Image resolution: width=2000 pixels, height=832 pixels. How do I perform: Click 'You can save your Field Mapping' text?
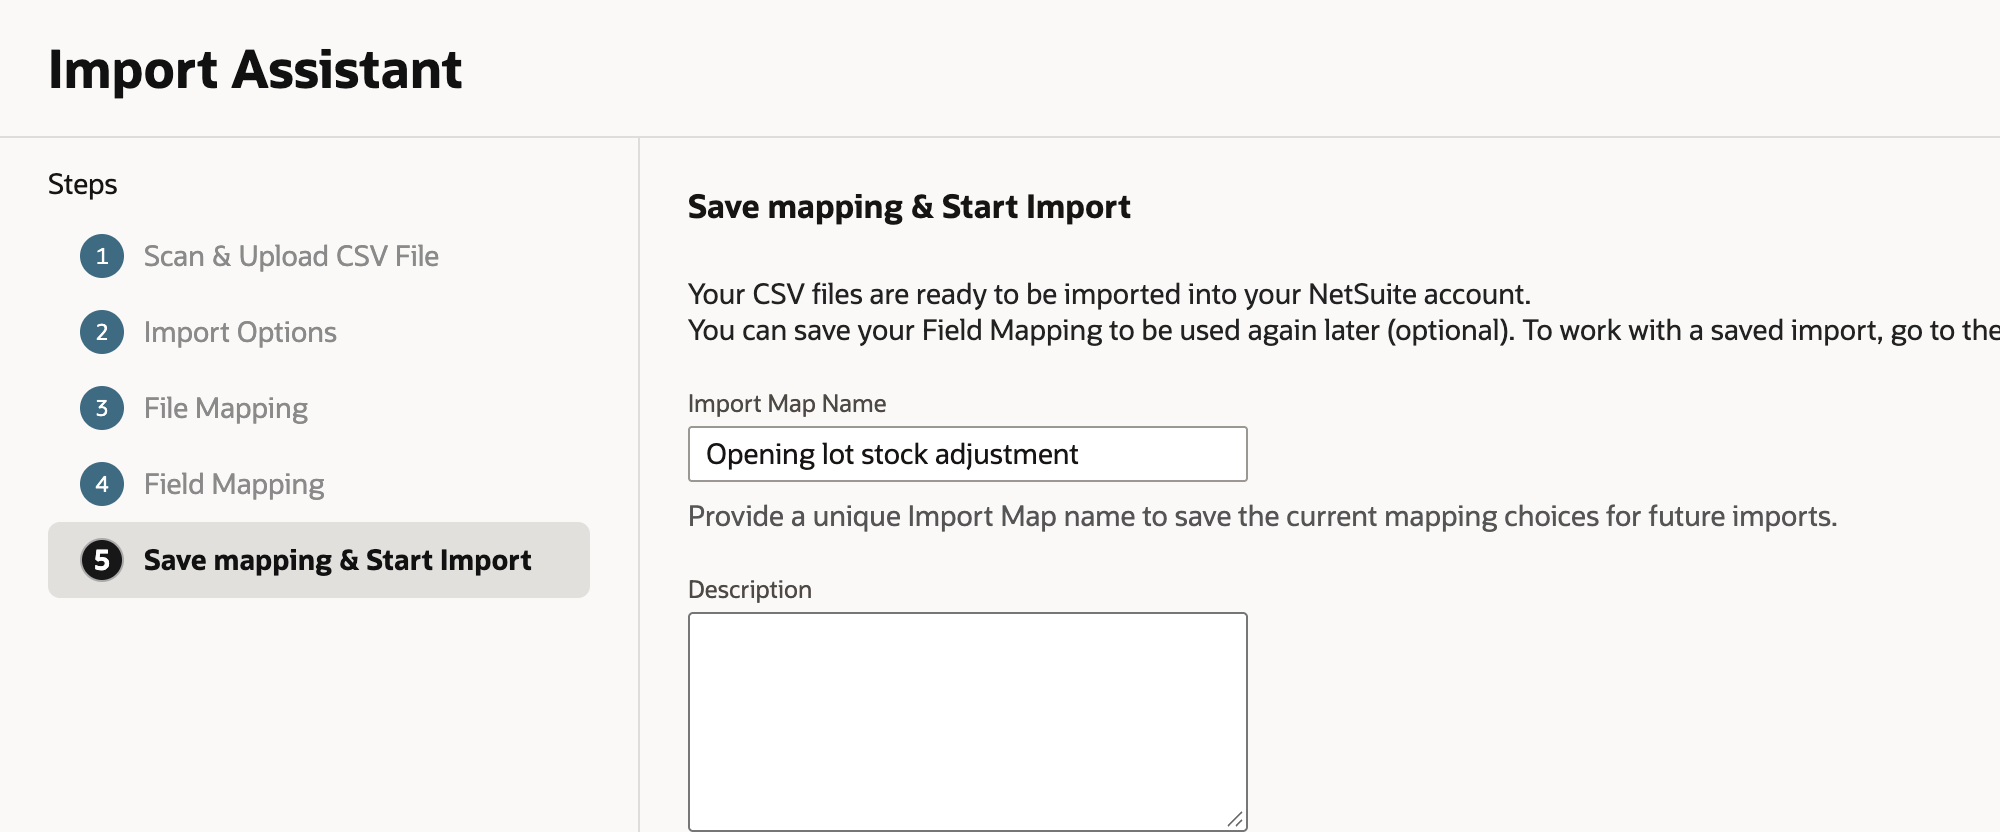(x=1344, y=330)
